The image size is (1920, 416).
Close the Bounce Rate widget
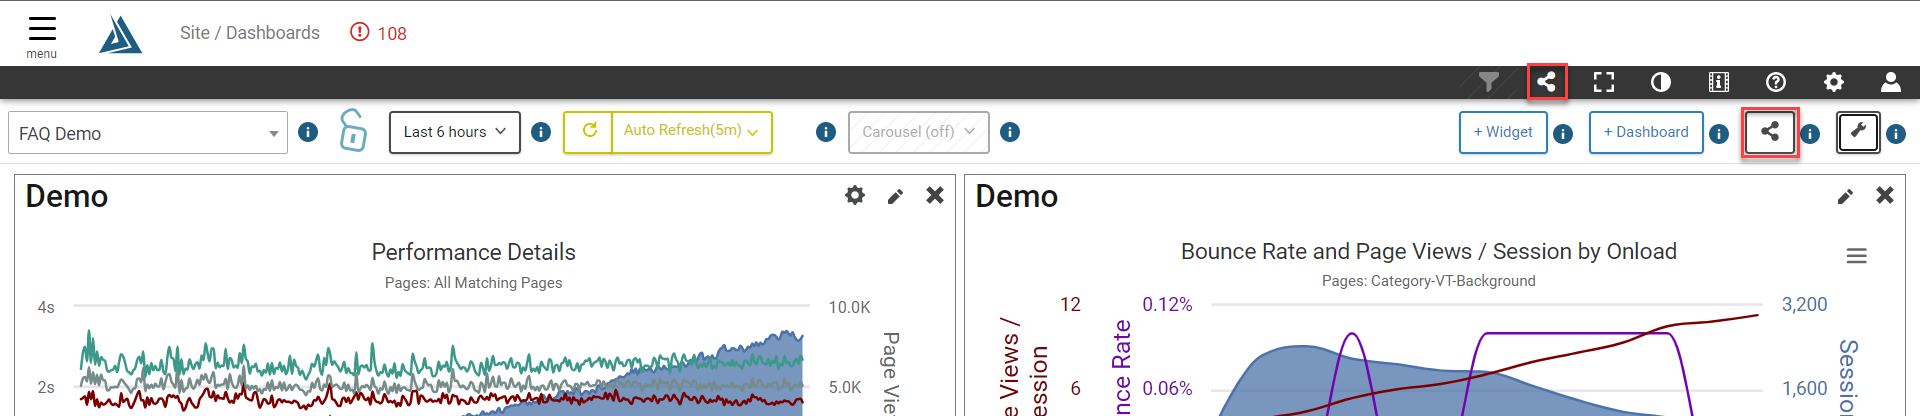[x=1885, y=195]
